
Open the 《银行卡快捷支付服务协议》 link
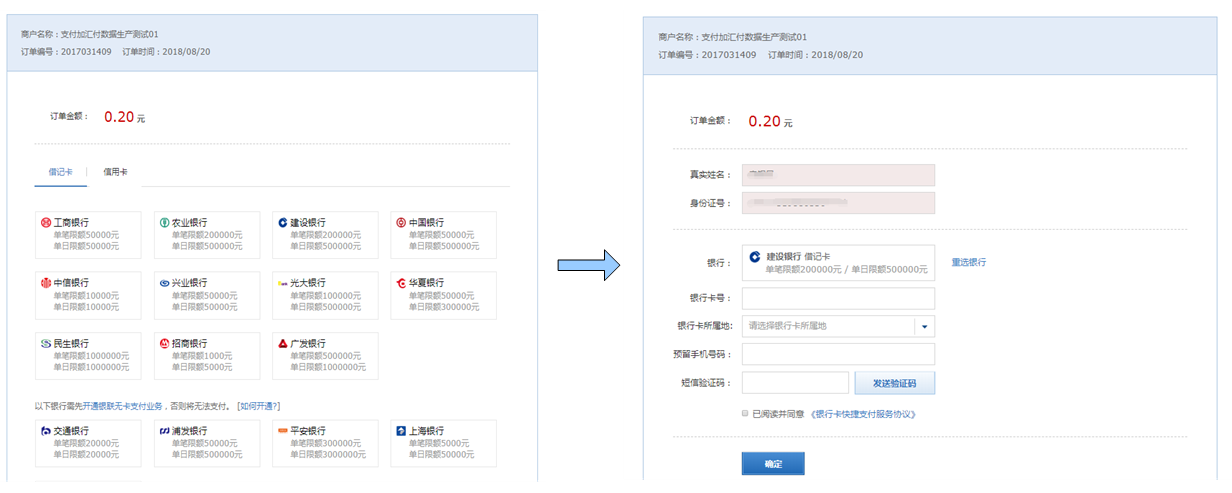(x=863, y=414)
